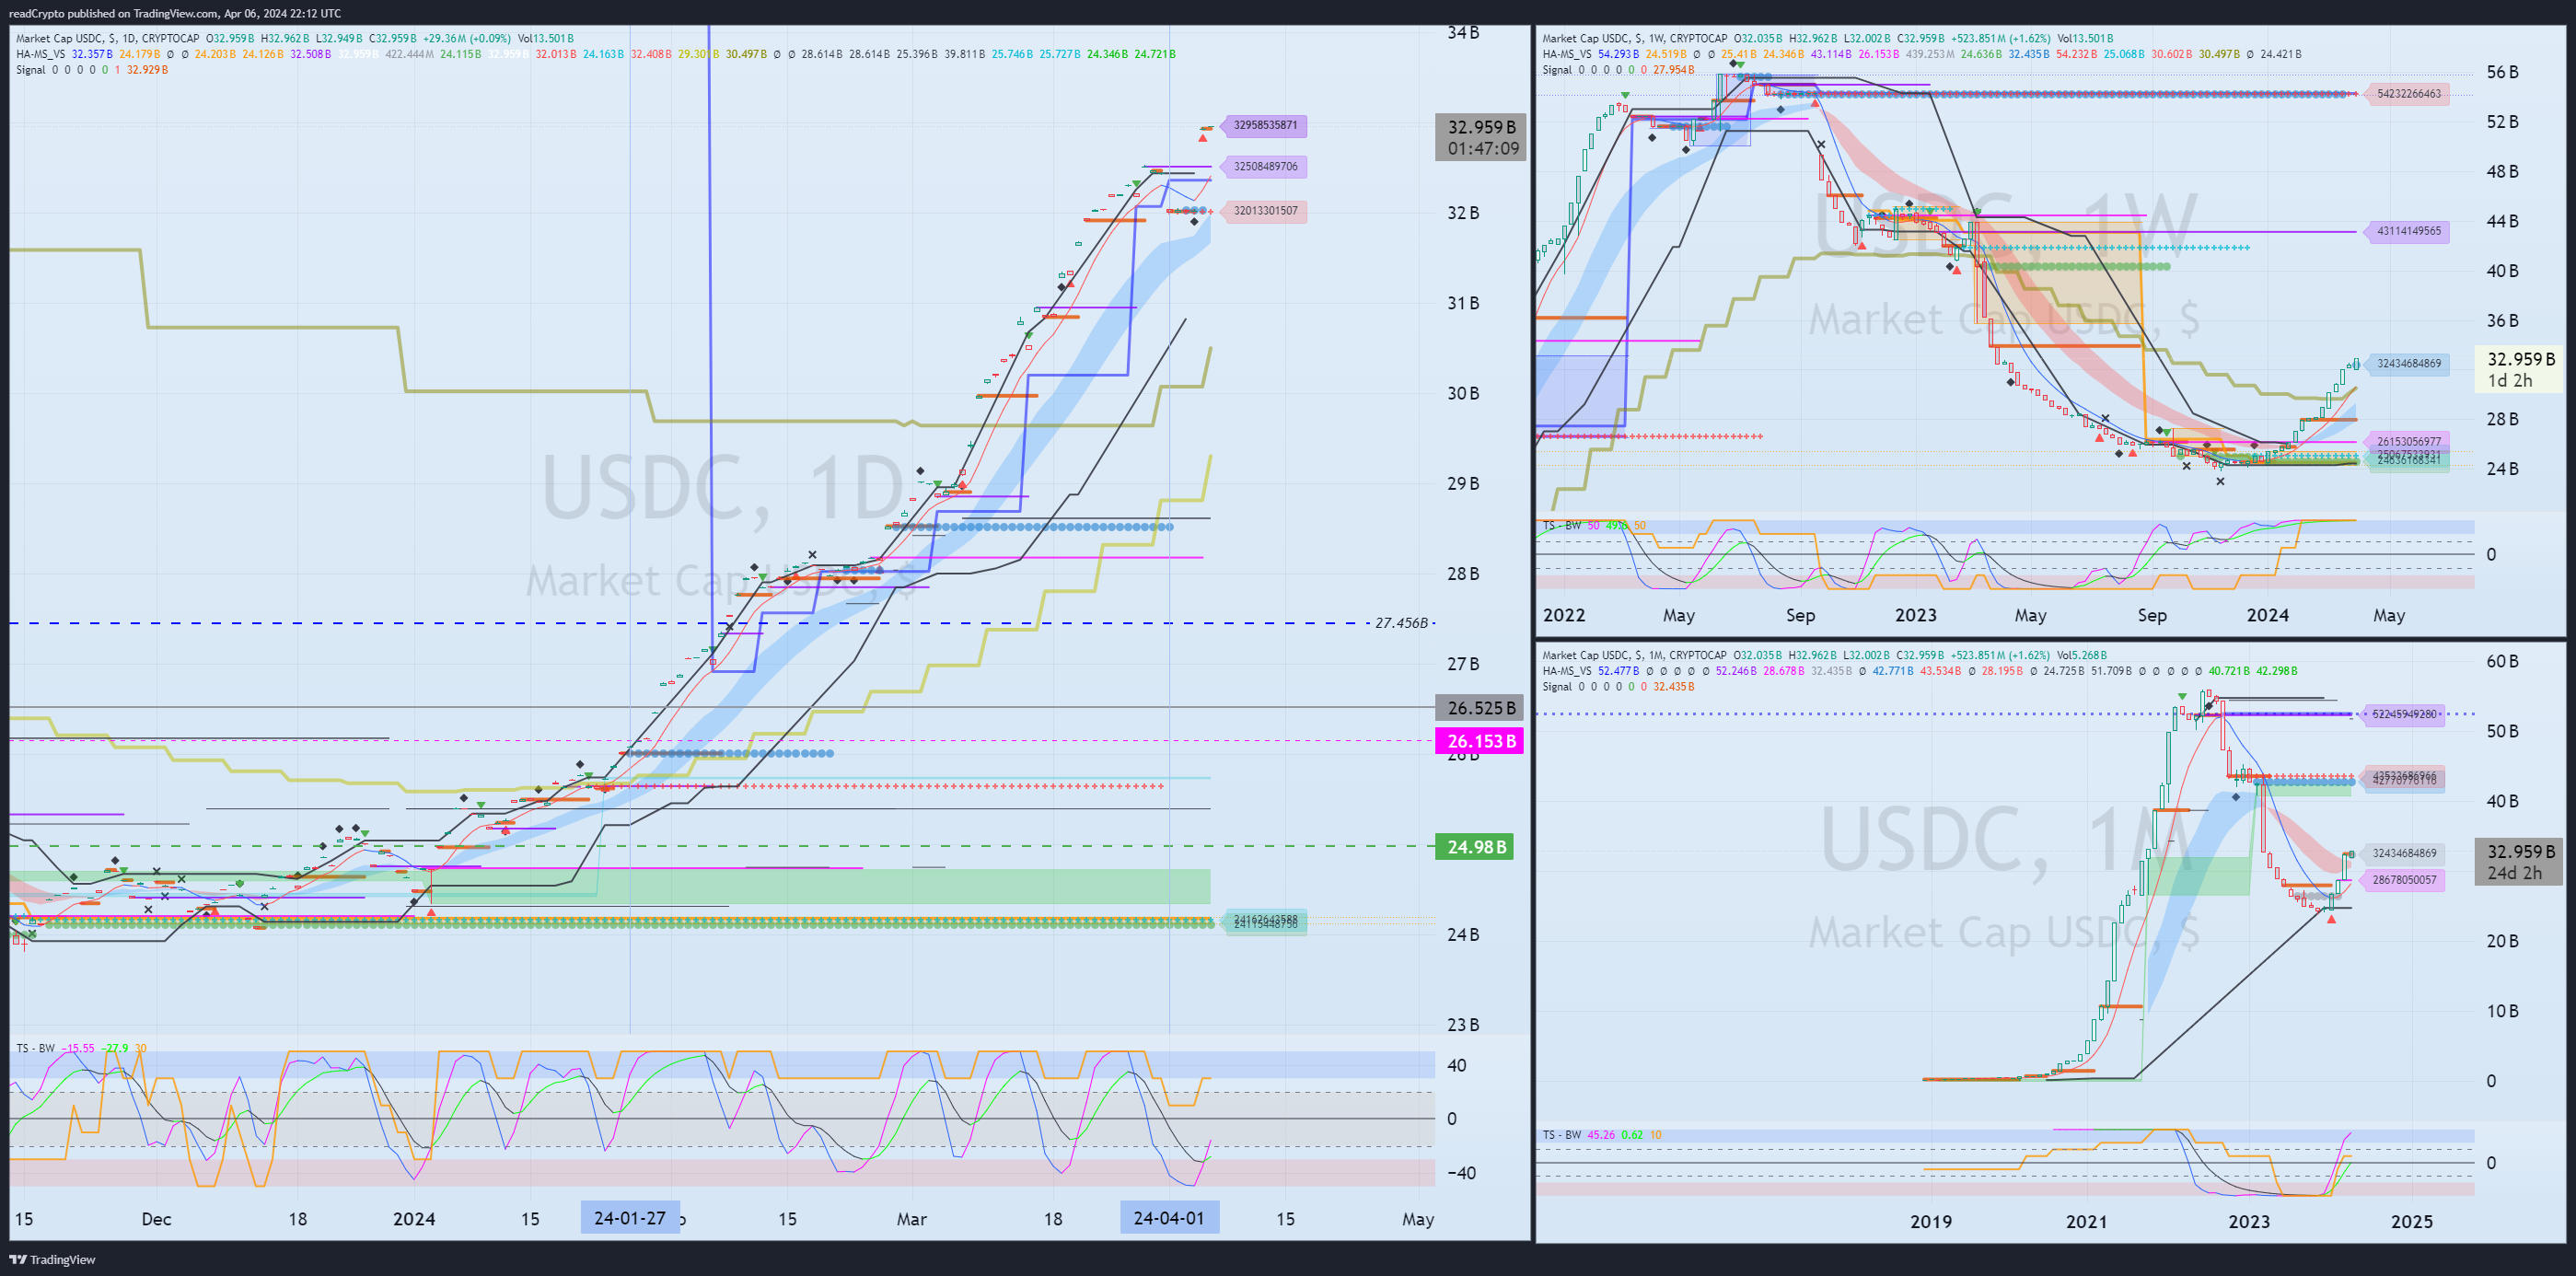Click the 32434684869 tag on the weekly chart
The width and height of the screenshot is (2576, 1276).
(2408, 364)
